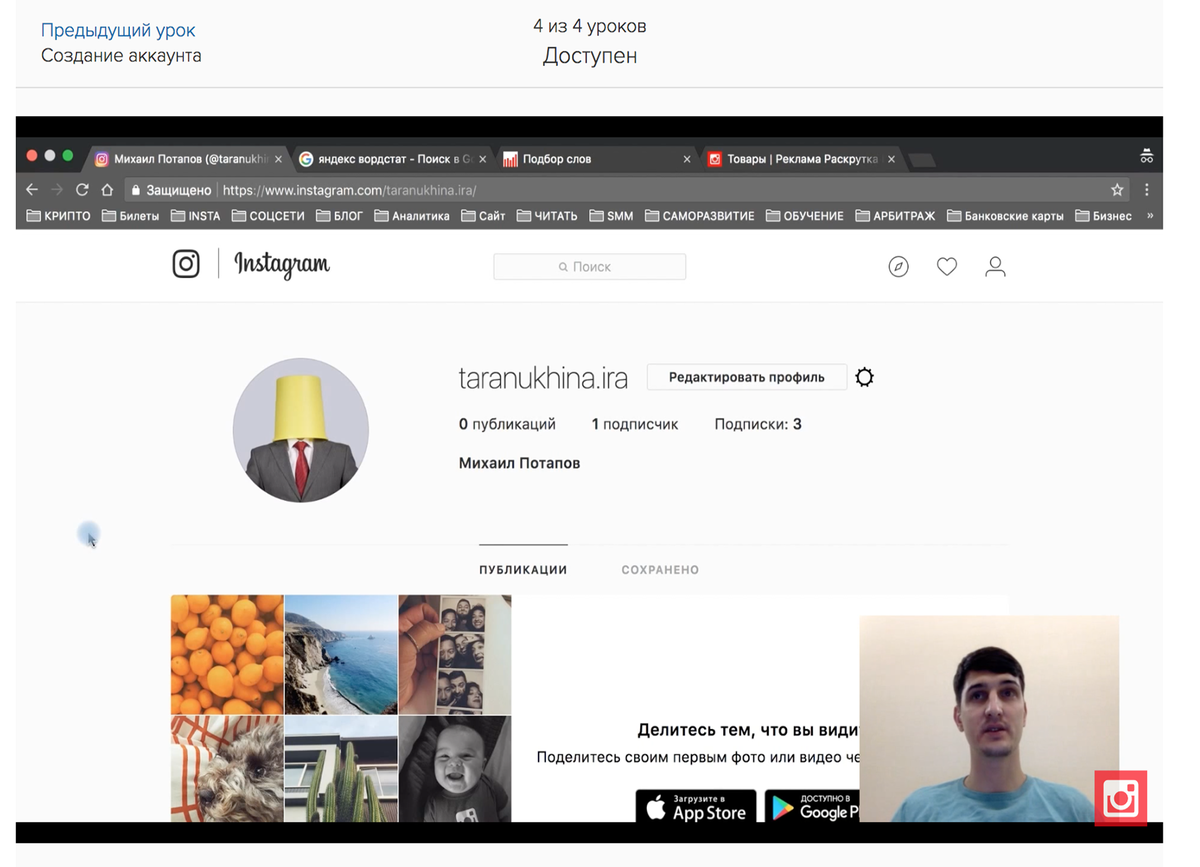The height and width of the screenshot is (867, 1200).
Task: Open the INSTA bookmarks folder
Action: tap(196, 216)
